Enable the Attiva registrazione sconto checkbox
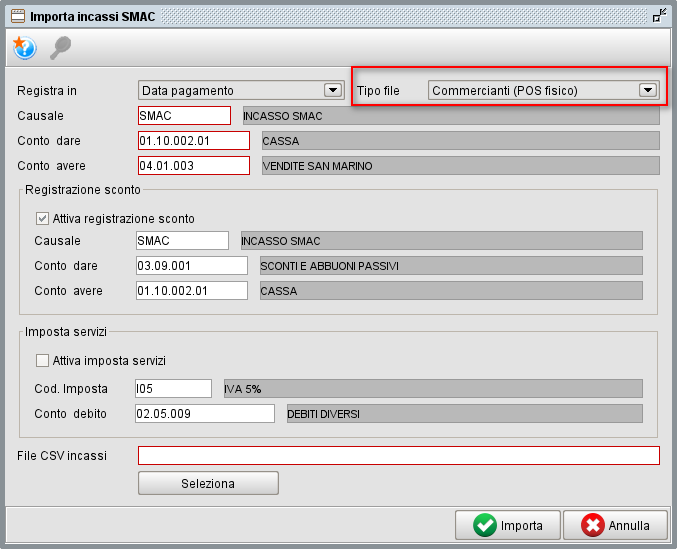Image resolution: width=677 pixels, height=549 pixels. coord(42,218)
